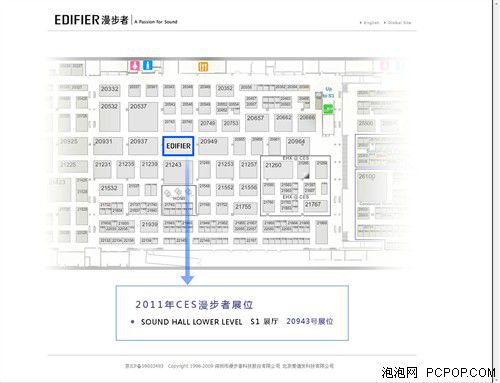Click the copyright footer text
Viewport: 500px width, 383px height.
pyautogui.click(x=229, y=366)
